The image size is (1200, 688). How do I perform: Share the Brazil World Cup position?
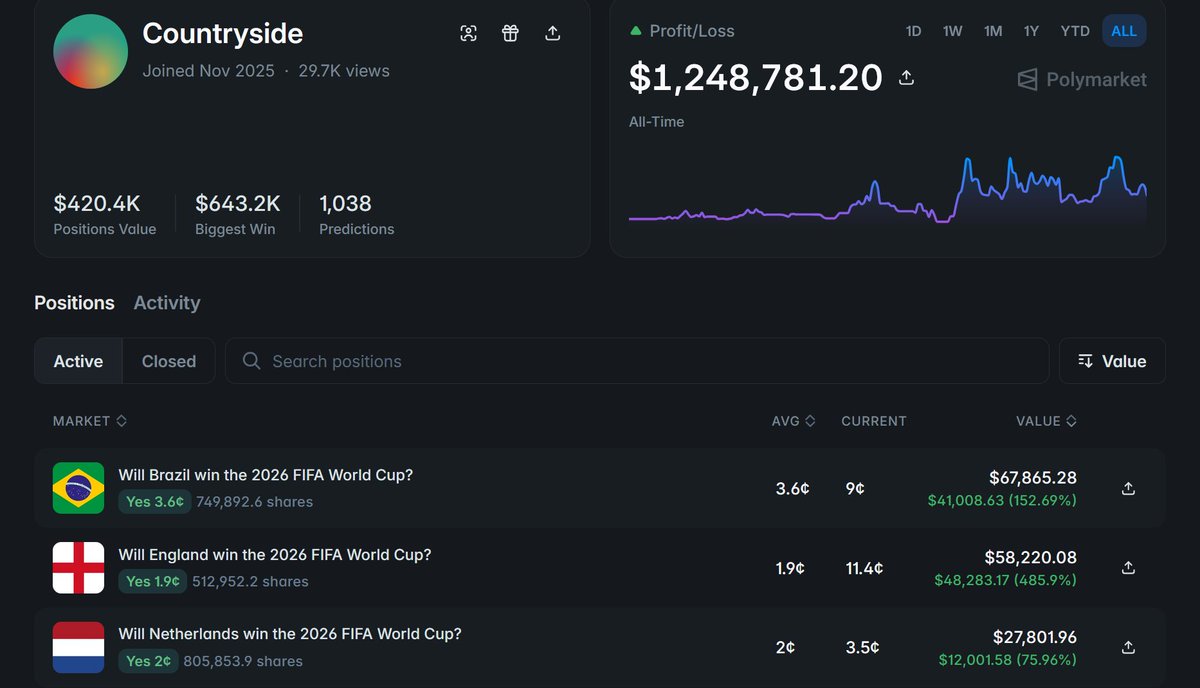click(x=1128, y=488)
